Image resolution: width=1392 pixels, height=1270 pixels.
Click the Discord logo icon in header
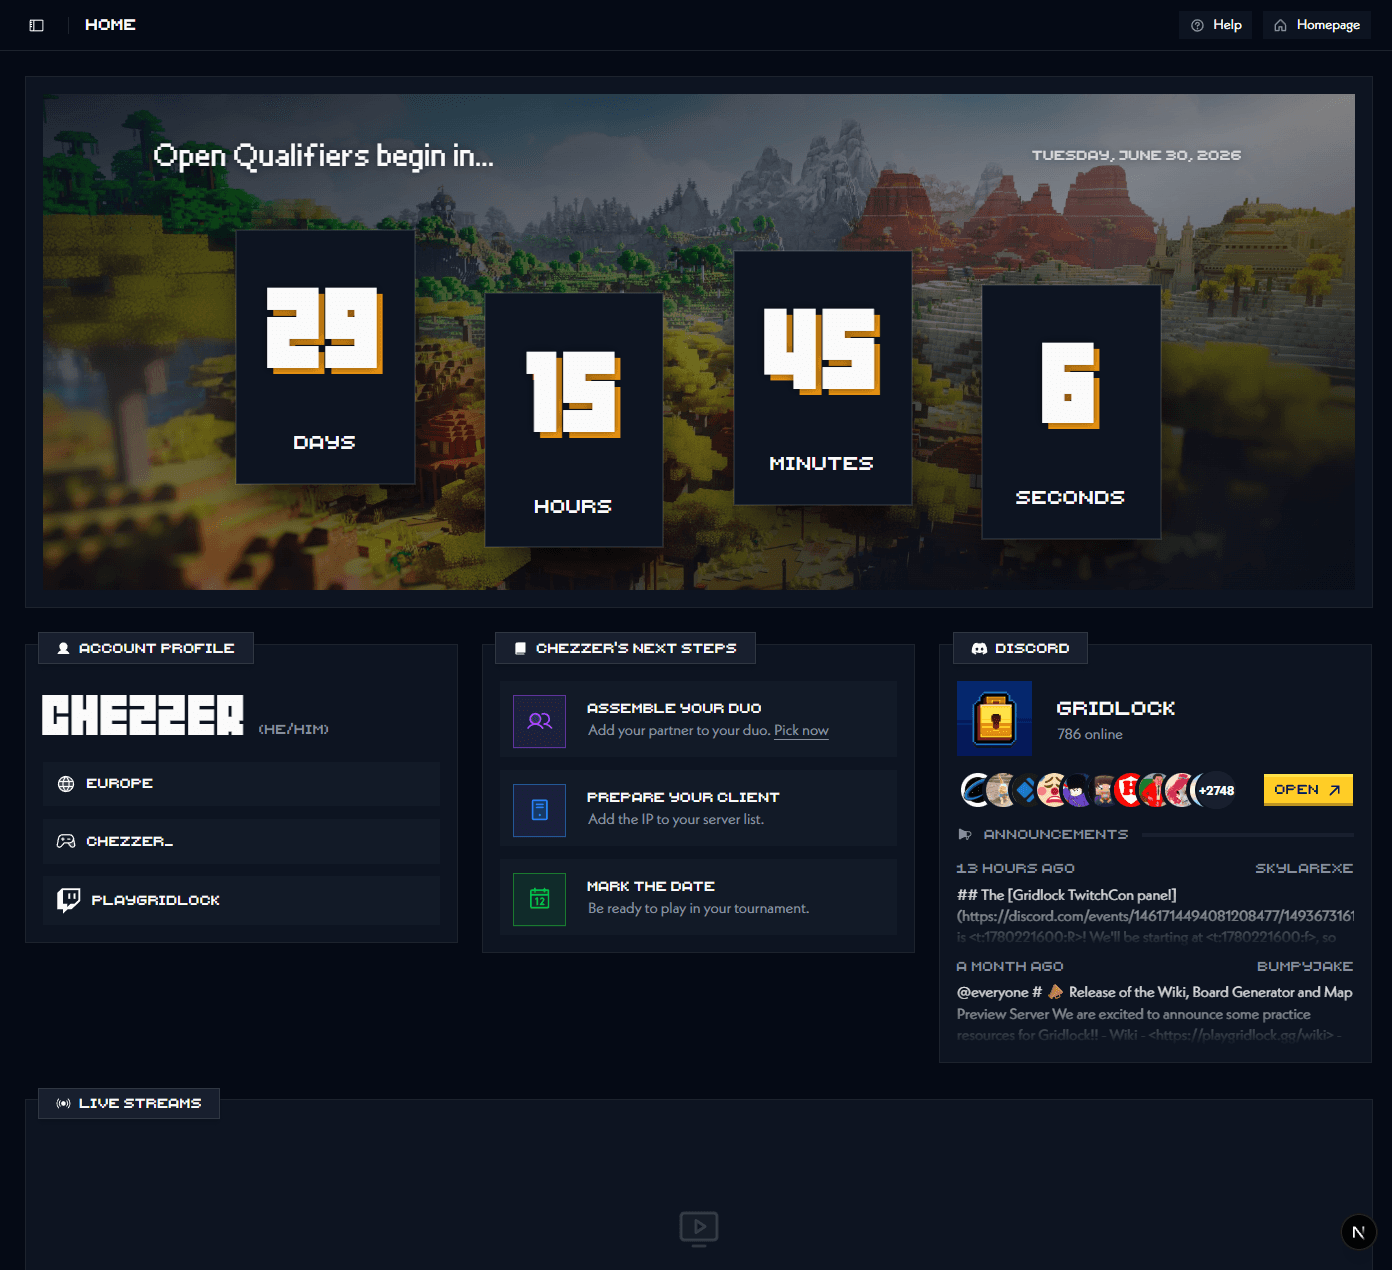pyautogui.click(x=979, y=648)
